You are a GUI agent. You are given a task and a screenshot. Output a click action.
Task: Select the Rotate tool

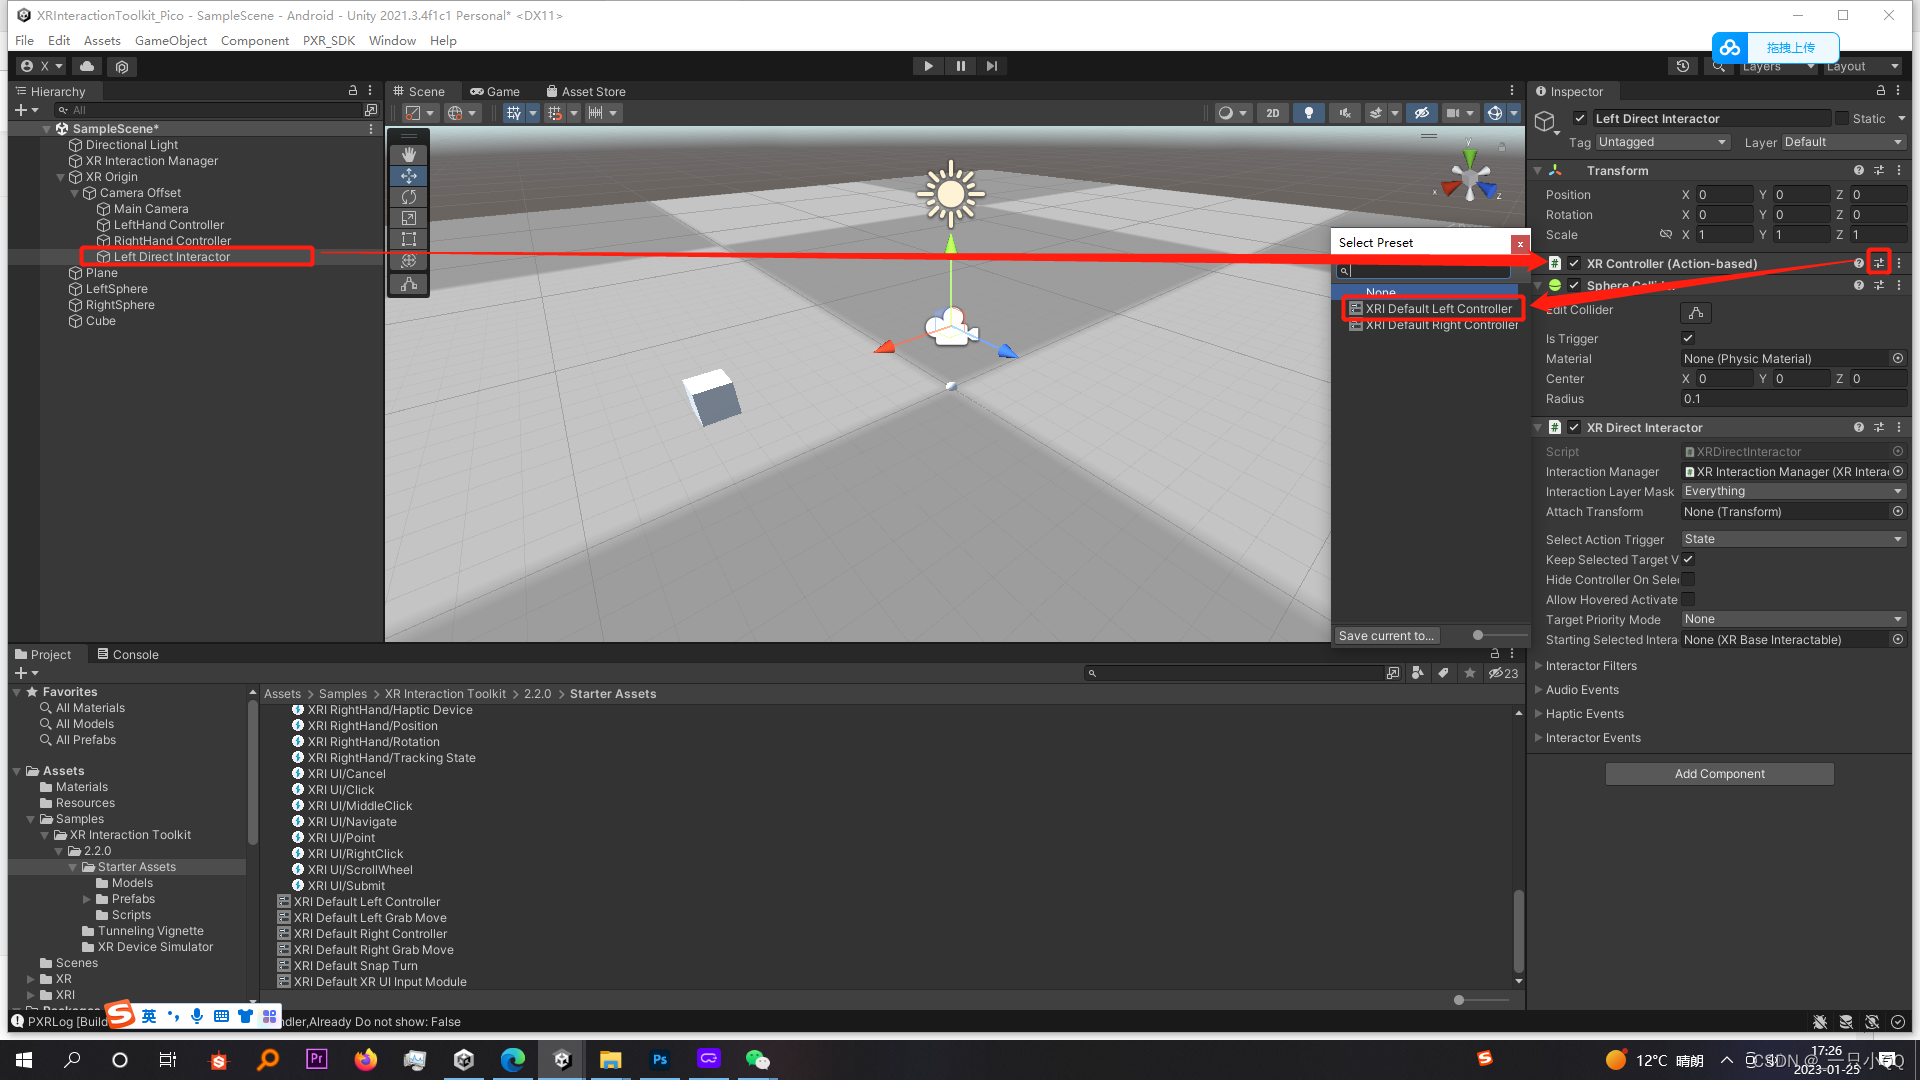[x=408, y=197]
